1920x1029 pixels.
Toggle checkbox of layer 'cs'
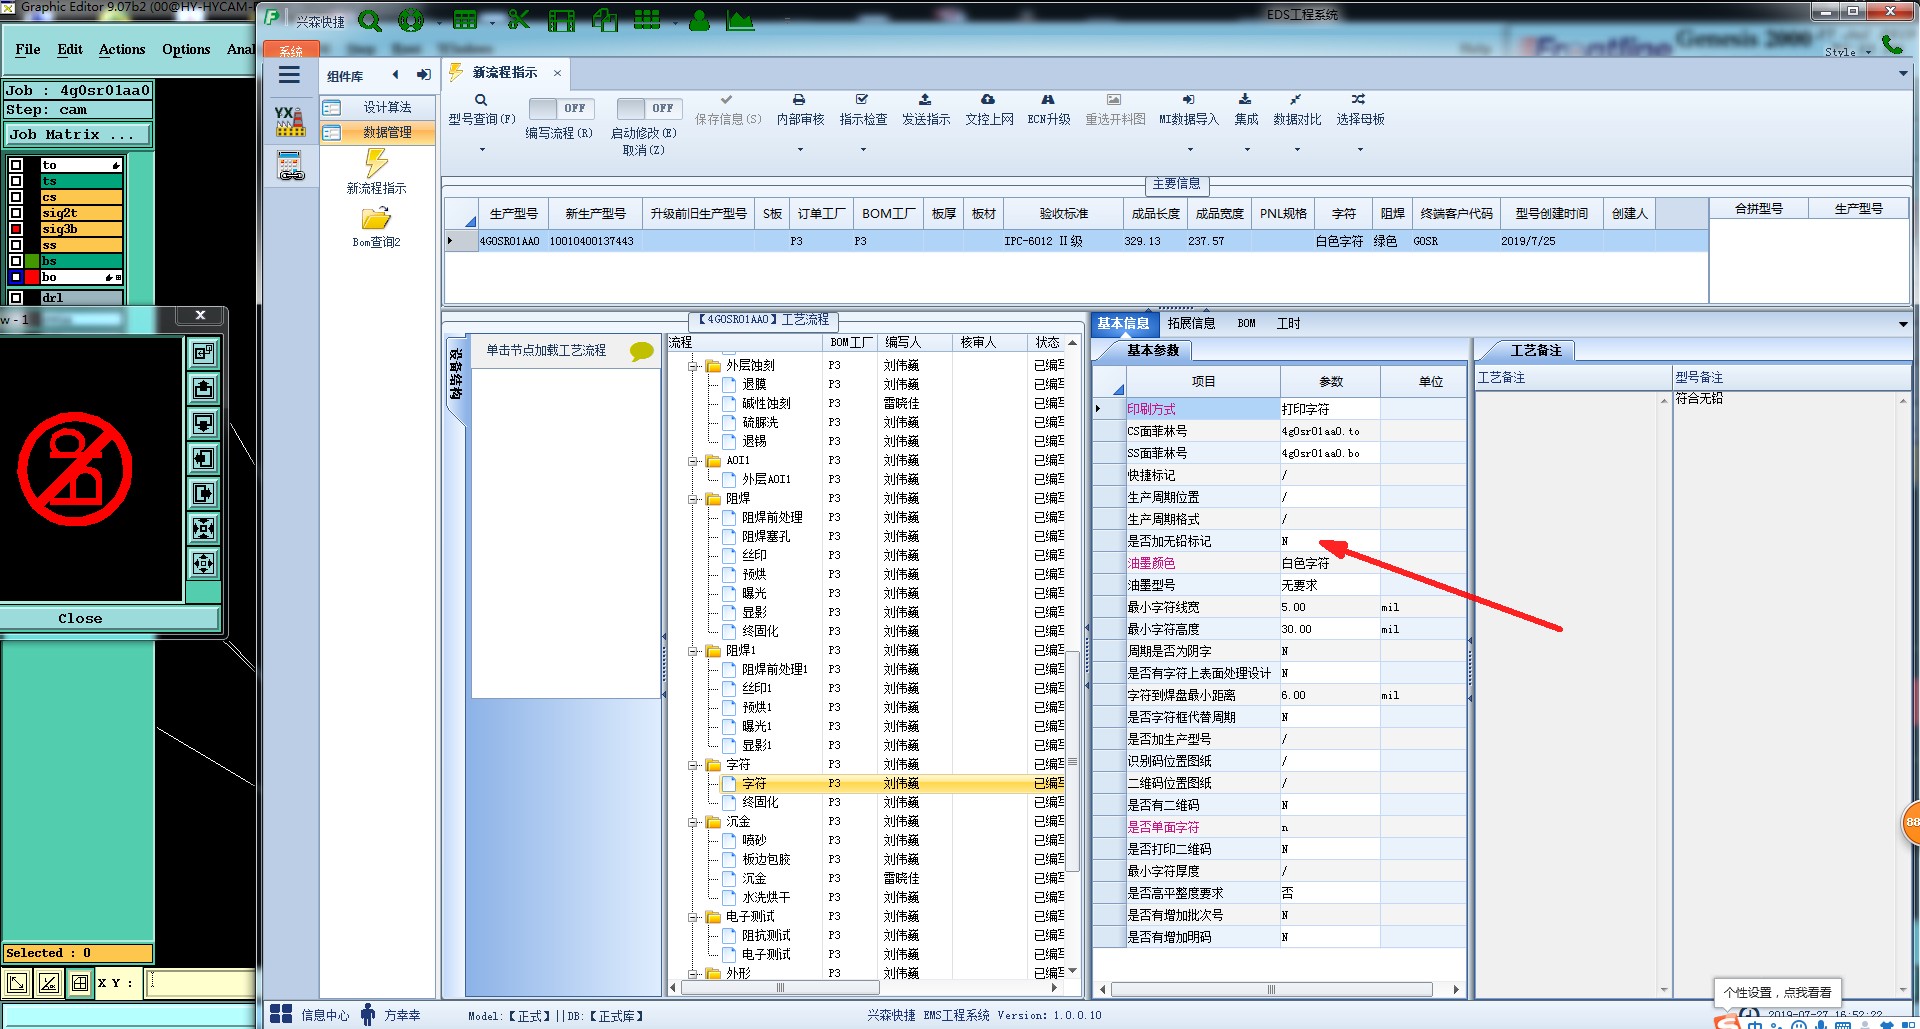click(16, 197)
